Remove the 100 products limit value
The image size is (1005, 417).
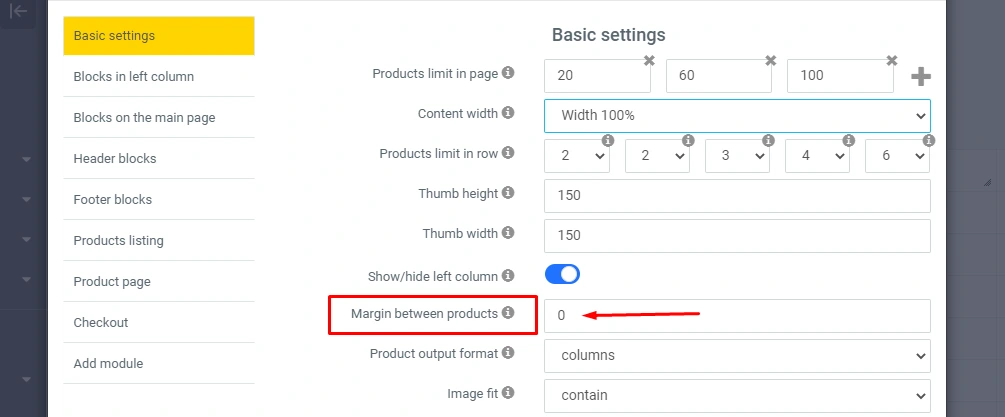point(890,61)
